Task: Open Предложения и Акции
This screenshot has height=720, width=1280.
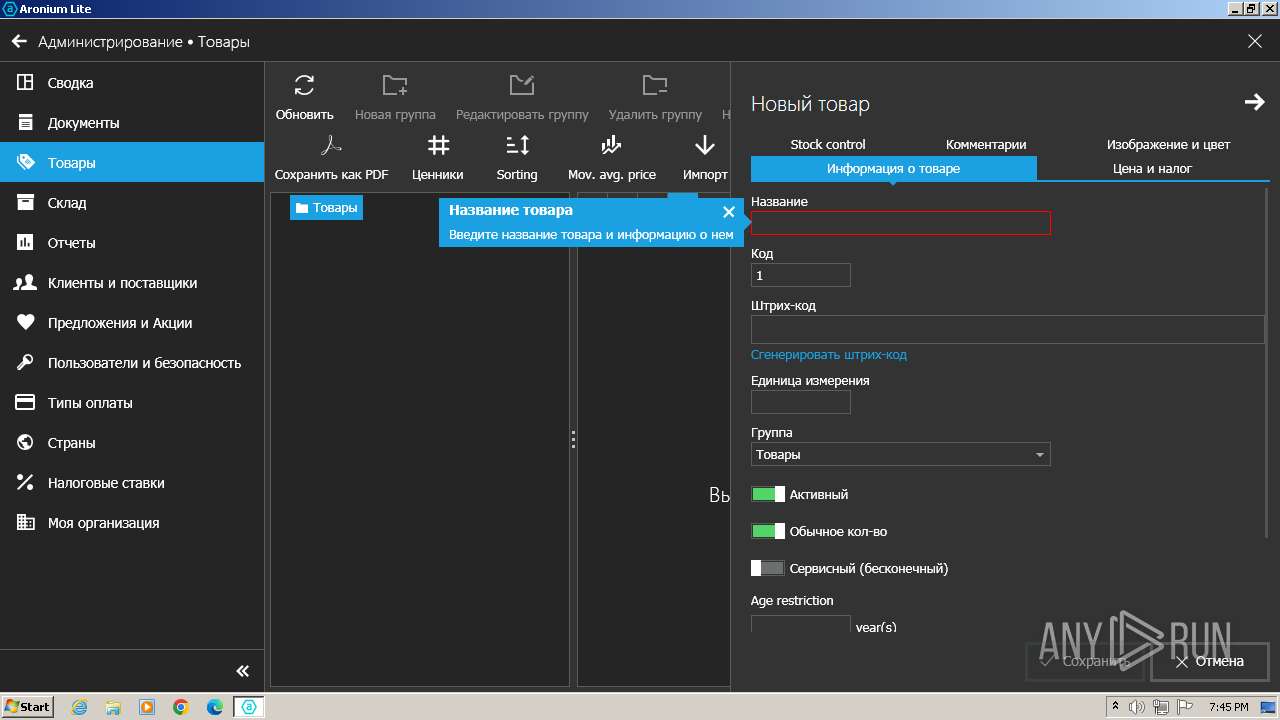Action: pyautogui.click(x=132, y=323)
